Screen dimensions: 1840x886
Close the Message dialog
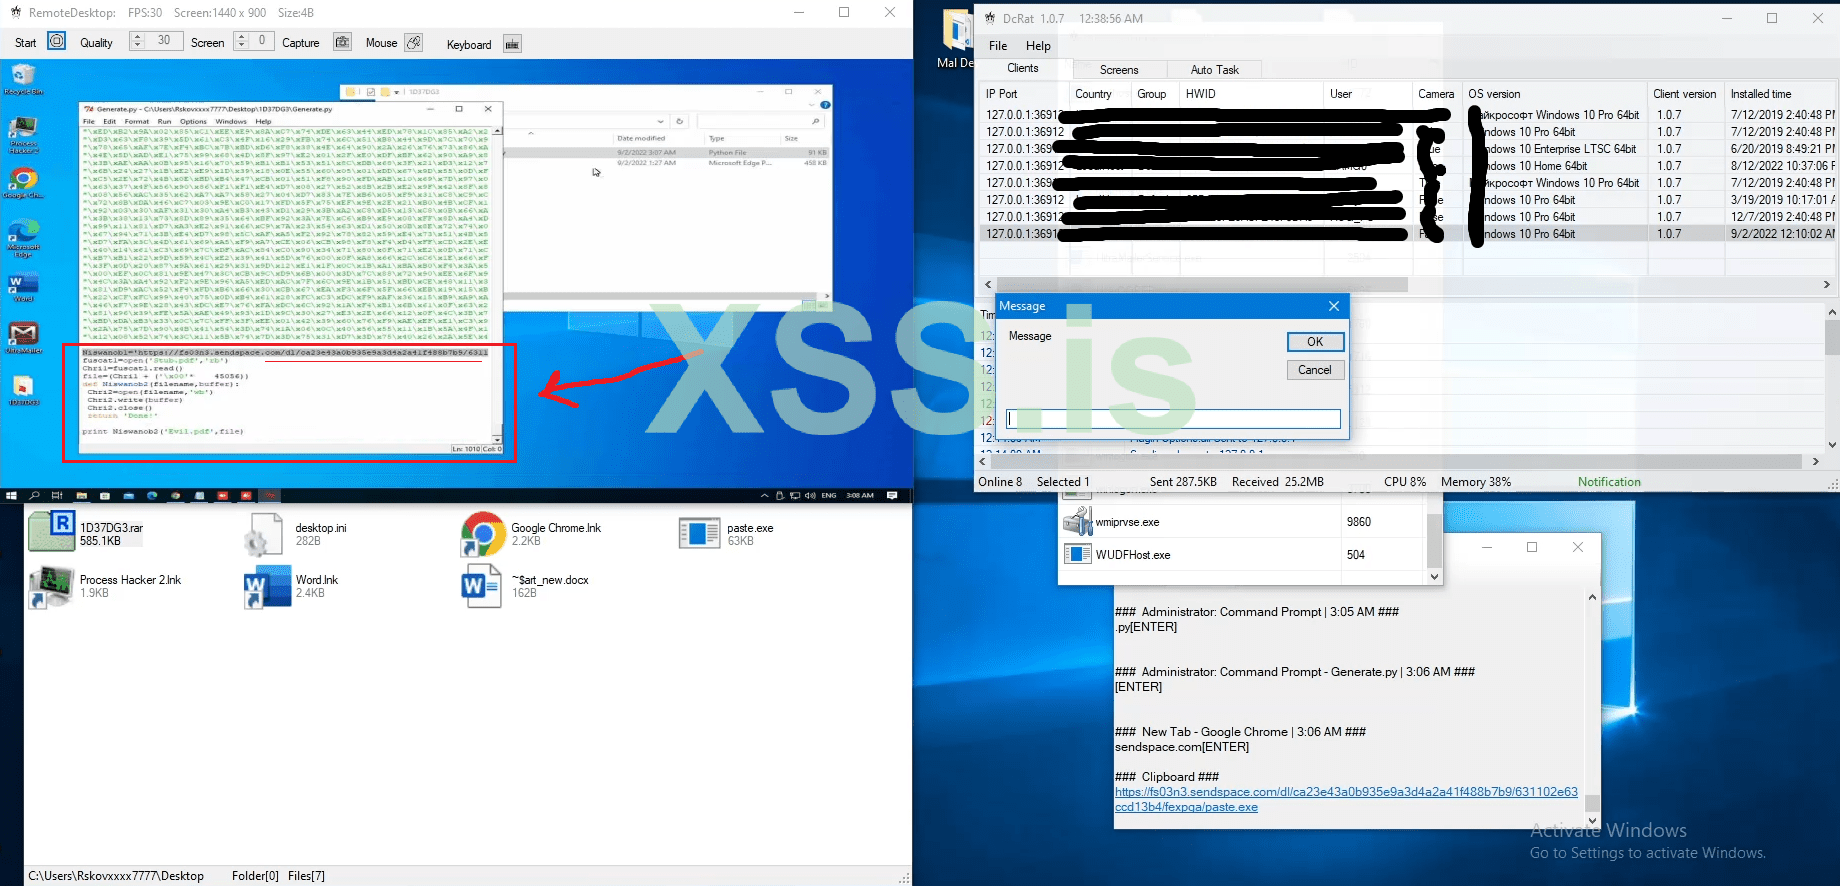click(x=1333, y=306)
